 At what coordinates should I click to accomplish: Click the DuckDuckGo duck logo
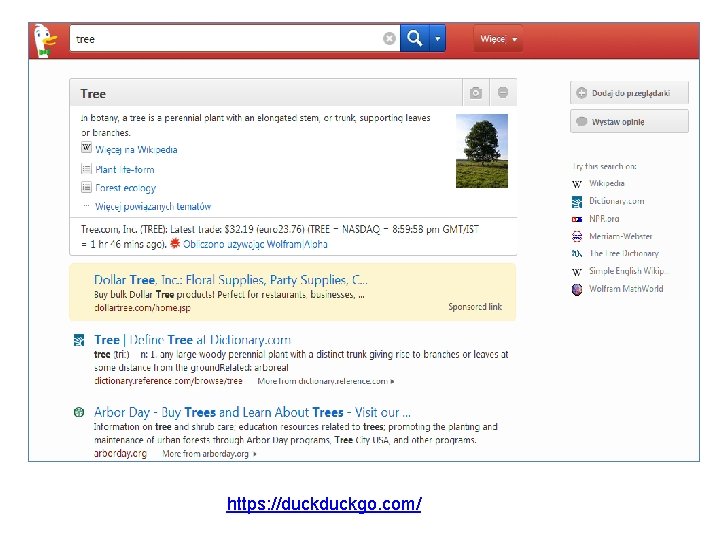click(45, 40)
